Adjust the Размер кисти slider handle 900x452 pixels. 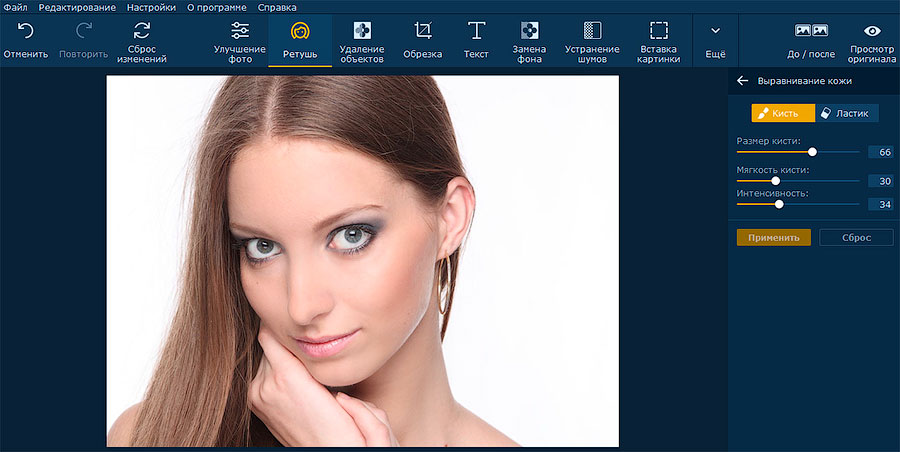tap(812, 152)
